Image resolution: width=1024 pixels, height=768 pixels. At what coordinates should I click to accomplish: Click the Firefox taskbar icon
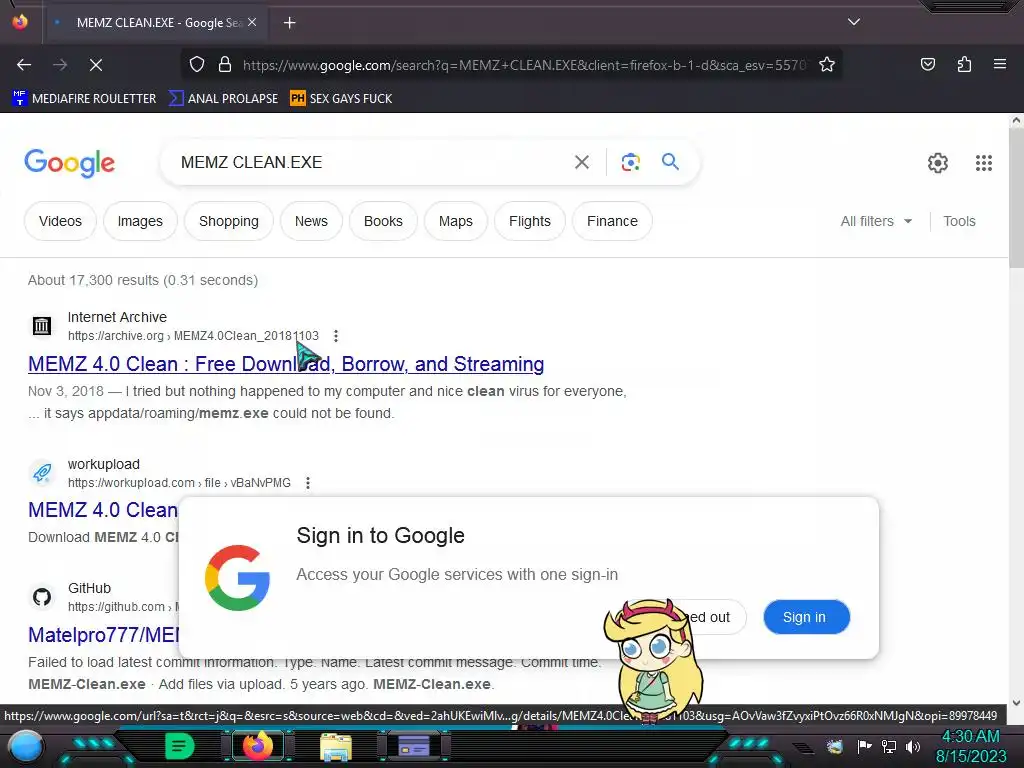click(x=258, y=746)
